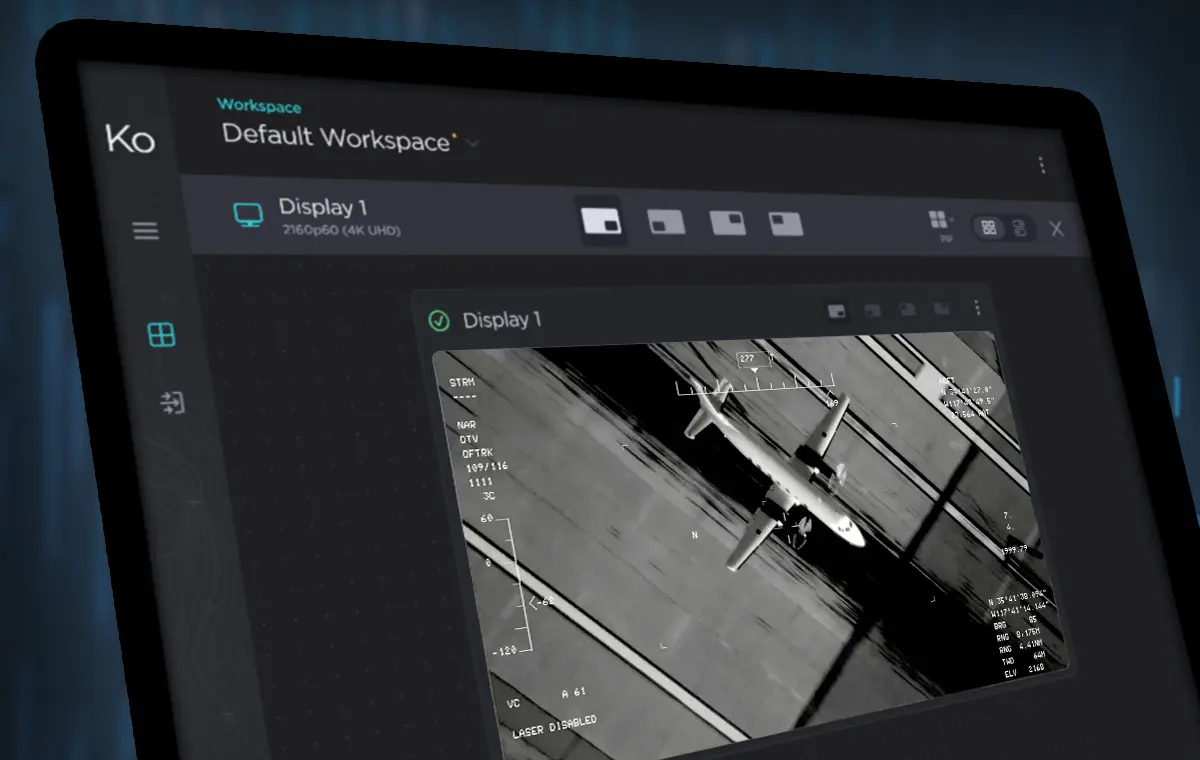Select the small bottom-left PIP icon on the Display 1 card

872,311
